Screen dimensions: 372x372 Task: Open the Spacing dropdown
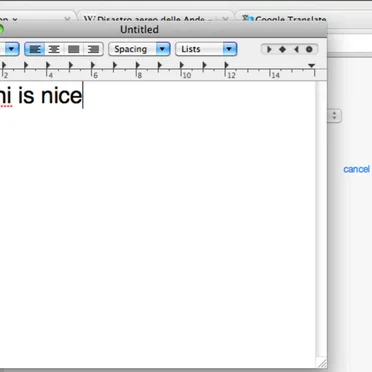[140, 49]
